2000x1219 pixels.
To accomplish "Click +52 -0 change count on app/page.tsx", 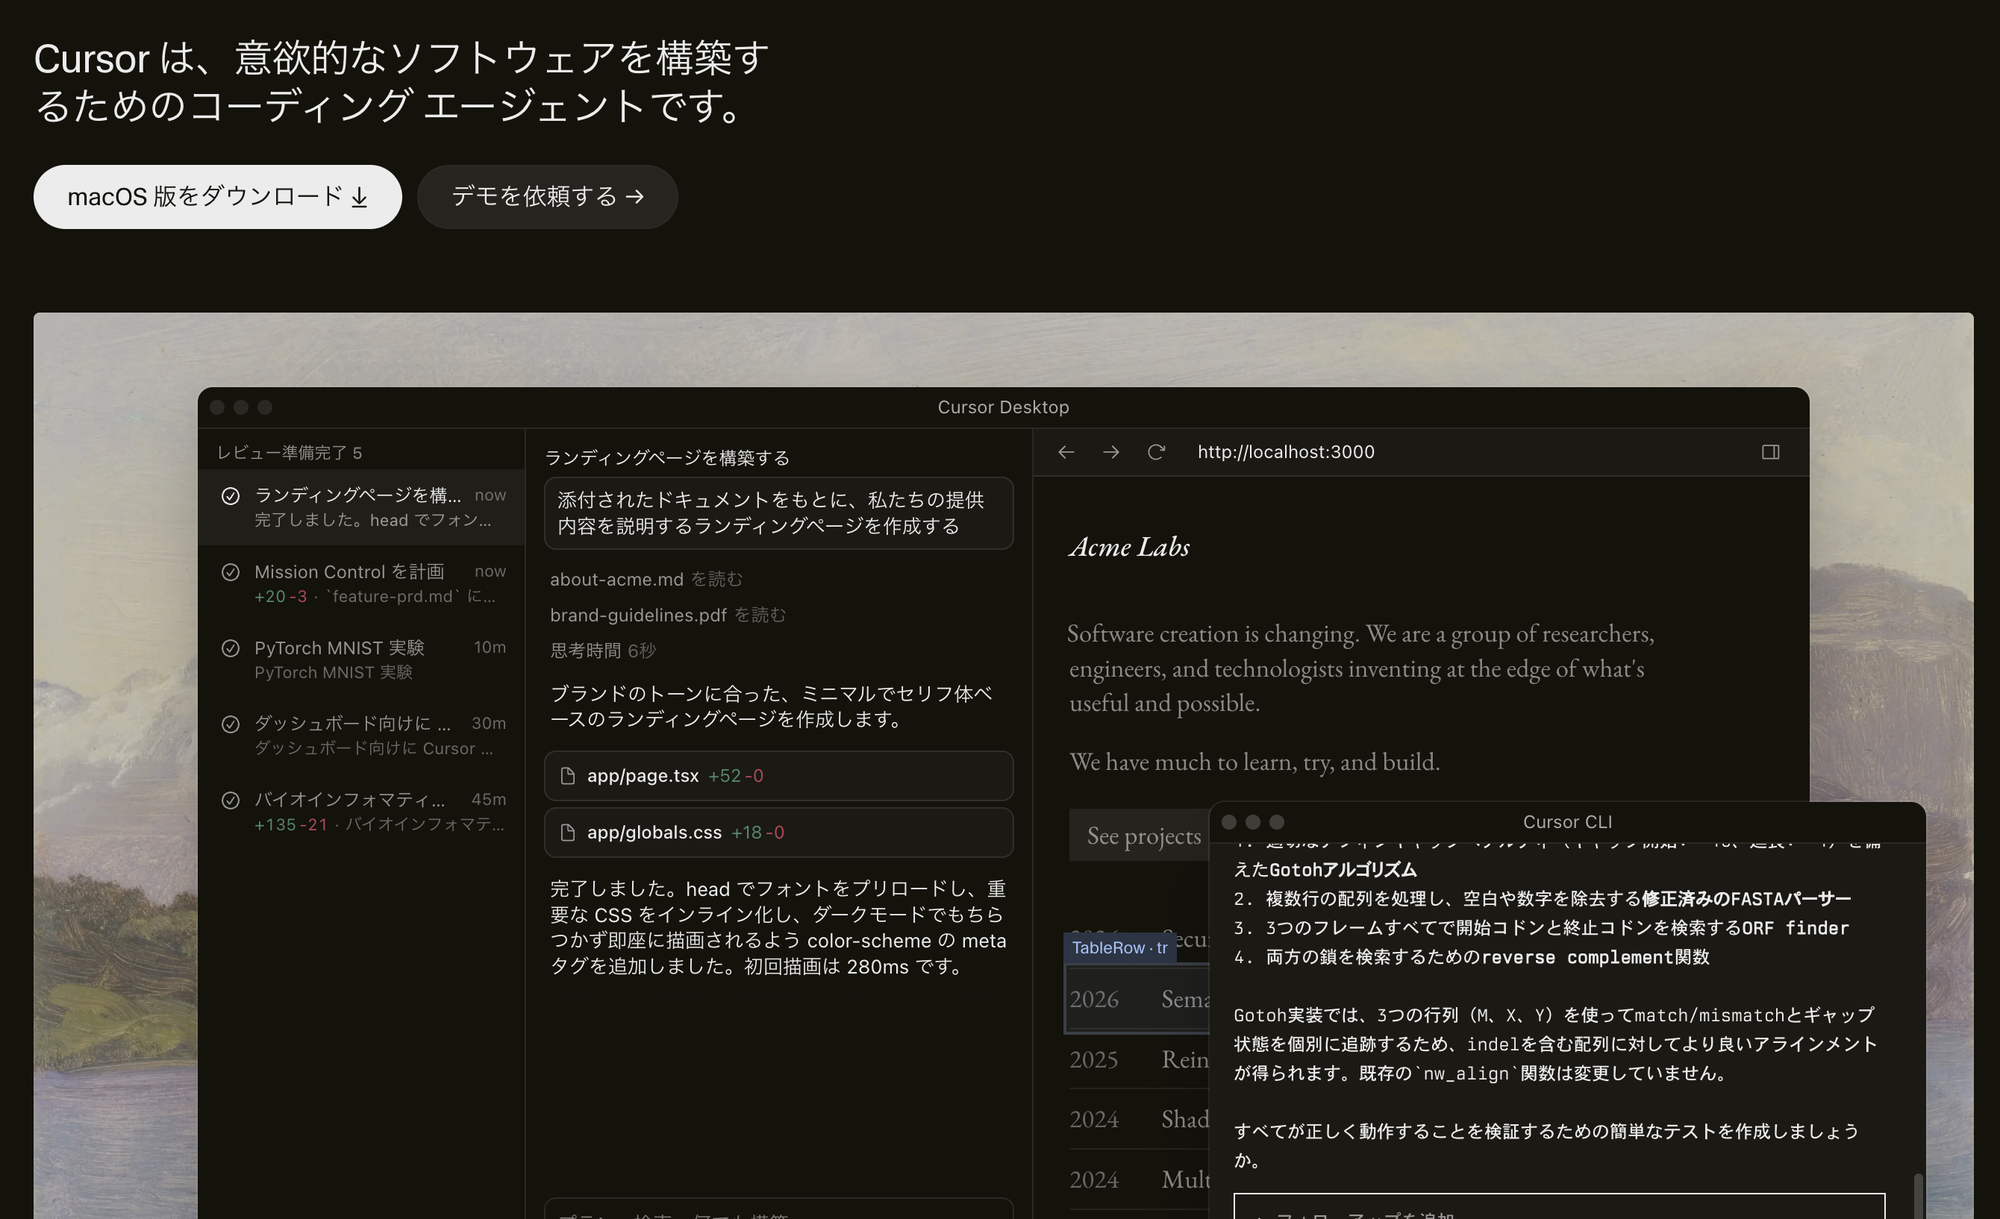I will [736, 776].
